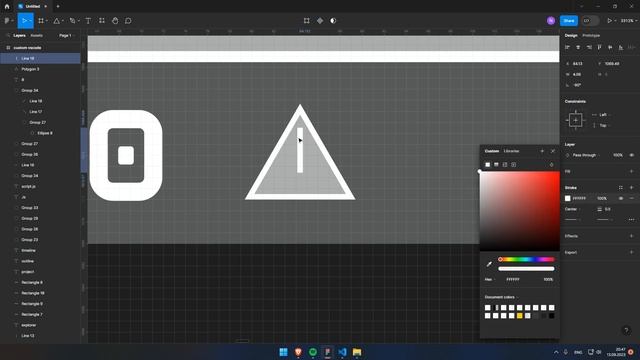
Task: Add a new fill with plus
Action: [631, 171]
